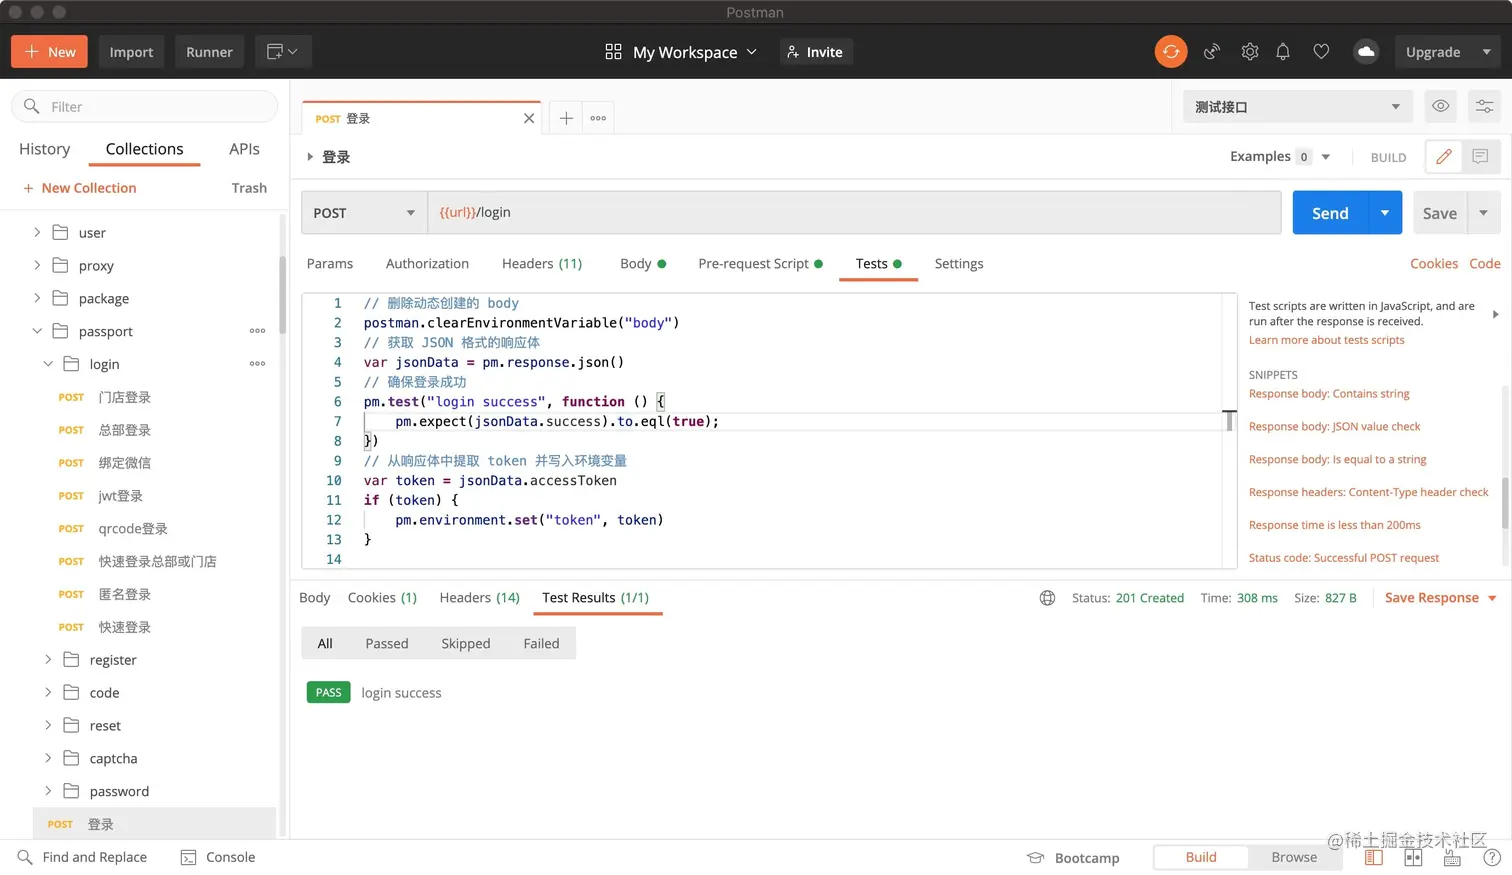Open the Pre-request Script tab
The width and height of the screenshot is (1512, 875).
pos(760,264)
